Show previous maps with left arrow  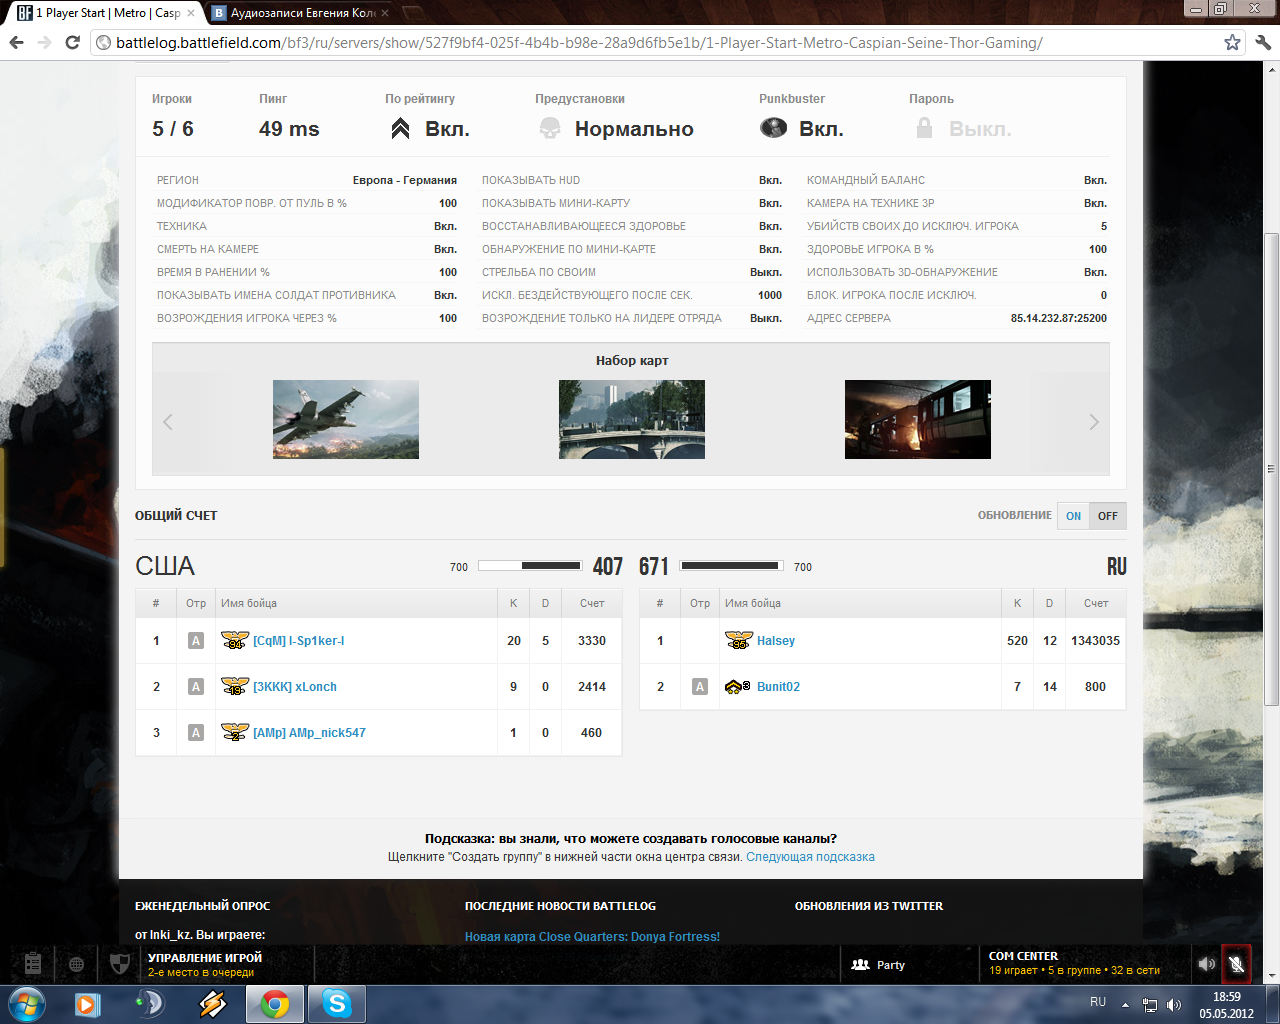tap(168, 422)
